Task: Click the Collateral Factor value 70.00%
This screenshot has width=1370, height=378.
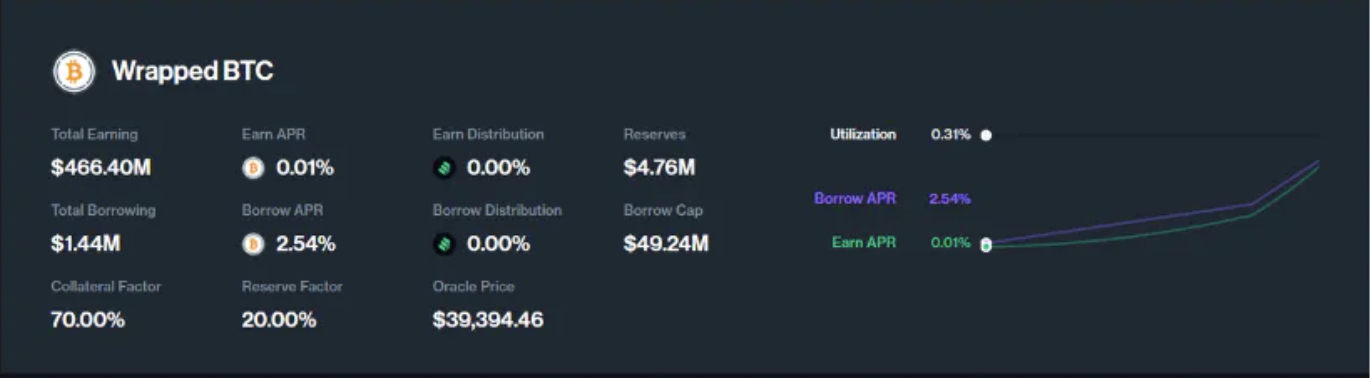Action: (88, 320)
